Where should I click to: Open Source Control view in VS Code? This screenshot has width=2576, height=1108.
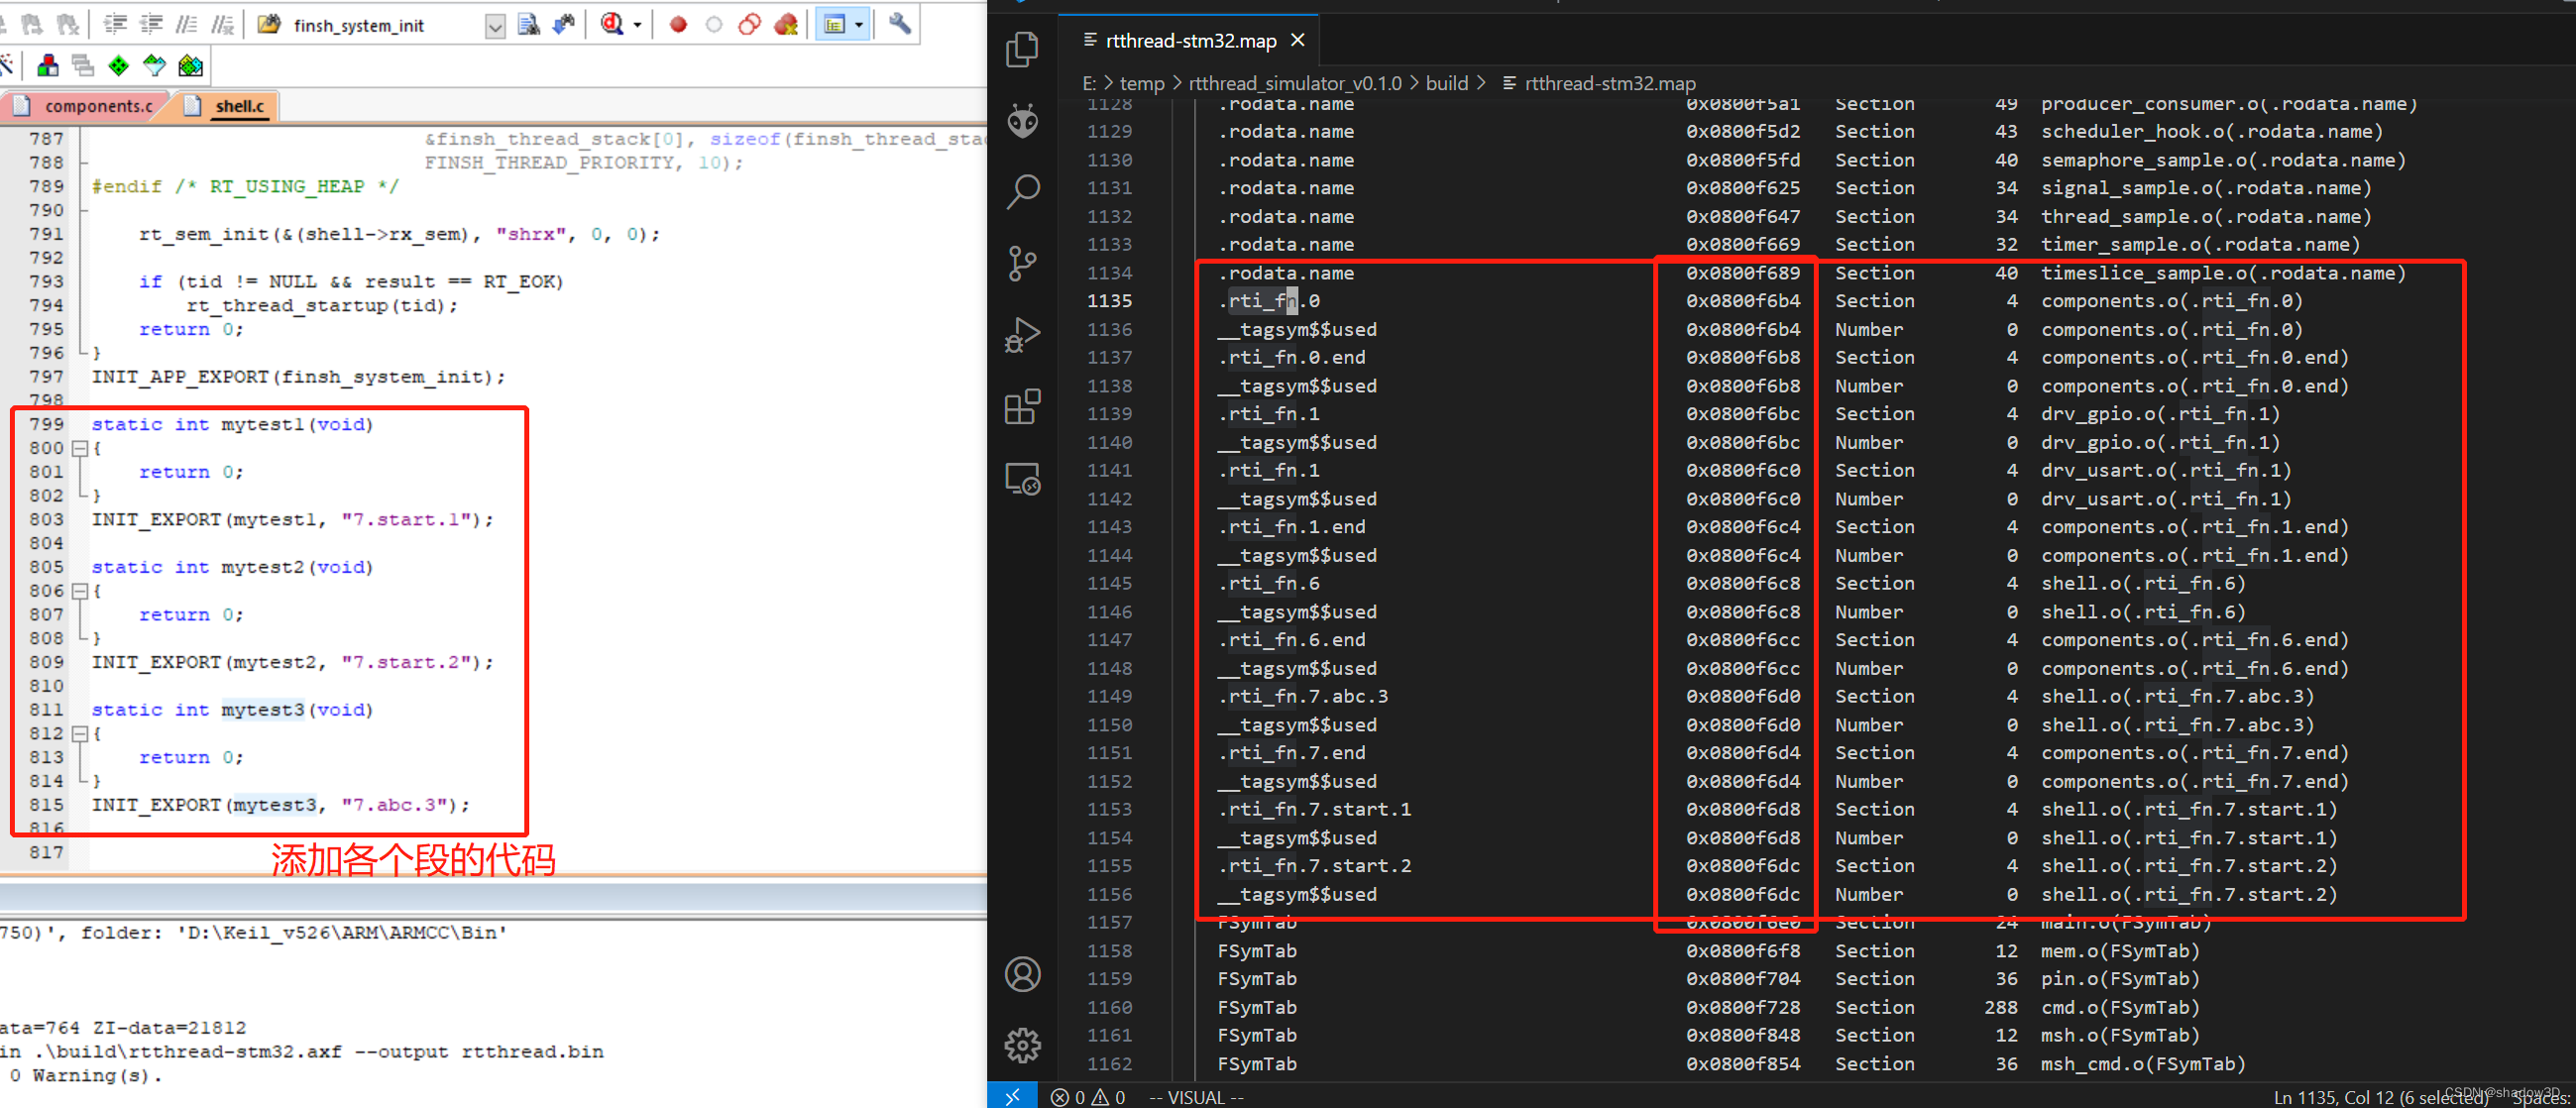point(1022,264)
